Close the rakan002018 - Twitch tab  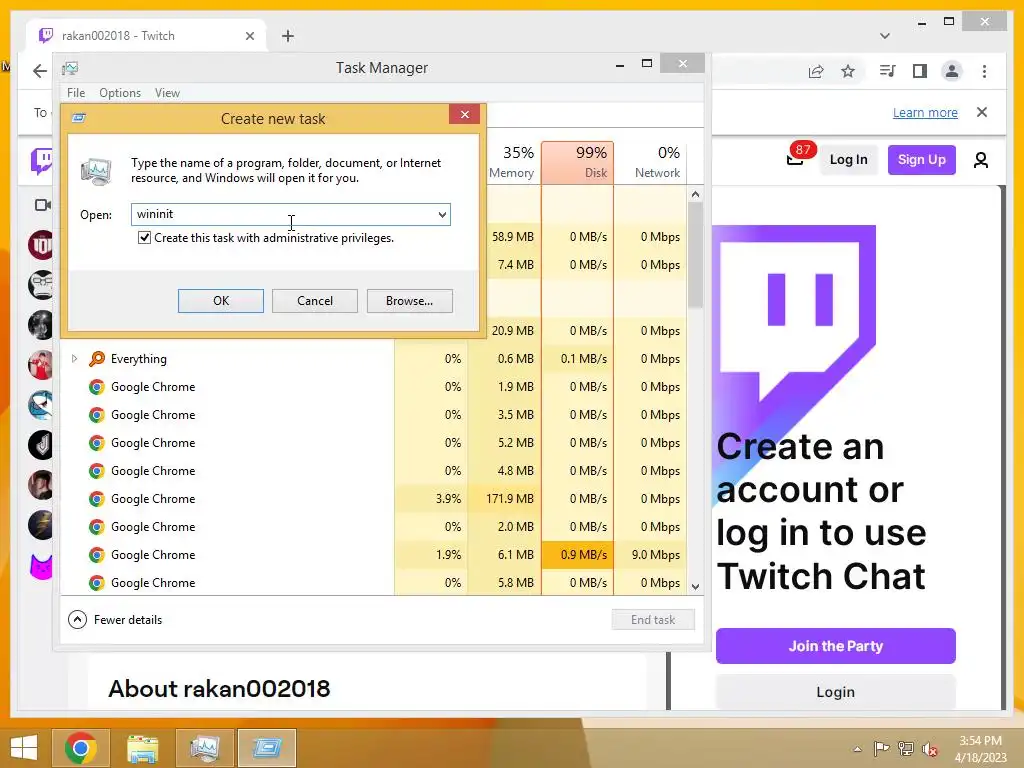pos(249,36)
